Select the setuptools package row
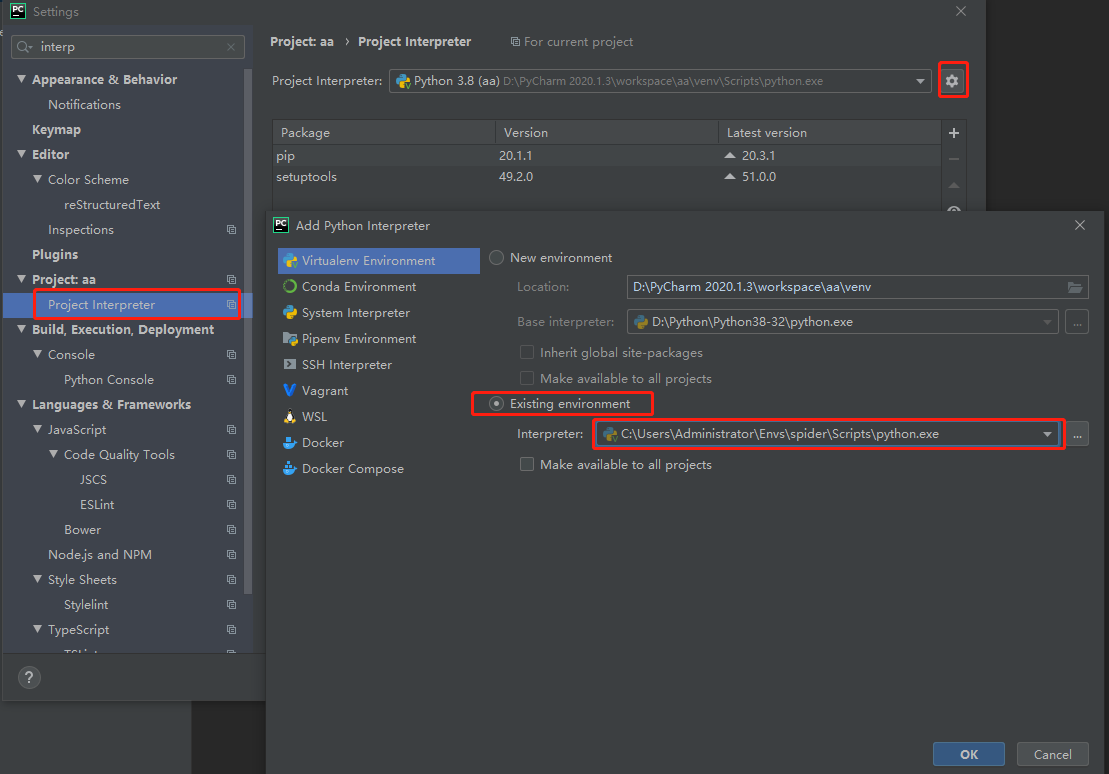The image size is (1109, 774). click(x=607, y=177)
